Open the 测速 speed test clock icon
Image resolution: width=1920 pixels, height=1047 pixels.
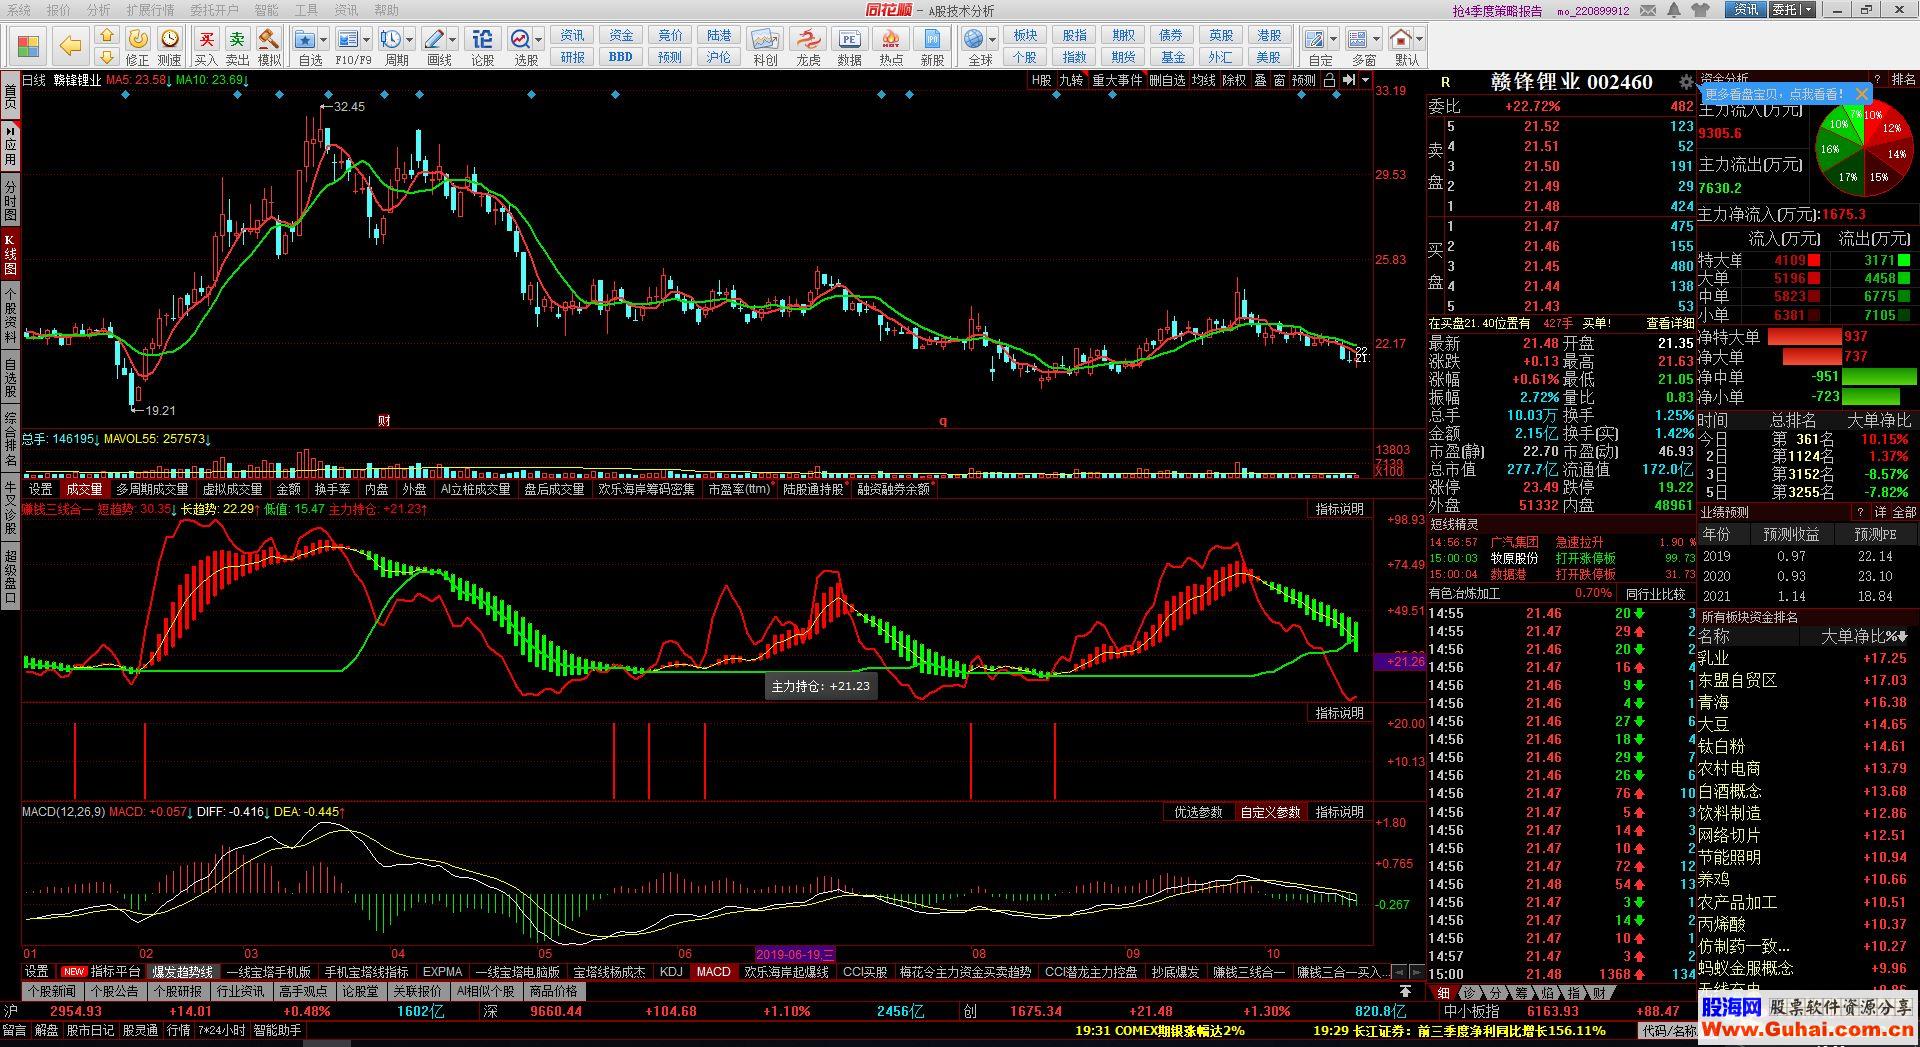(x=170, y=39)
